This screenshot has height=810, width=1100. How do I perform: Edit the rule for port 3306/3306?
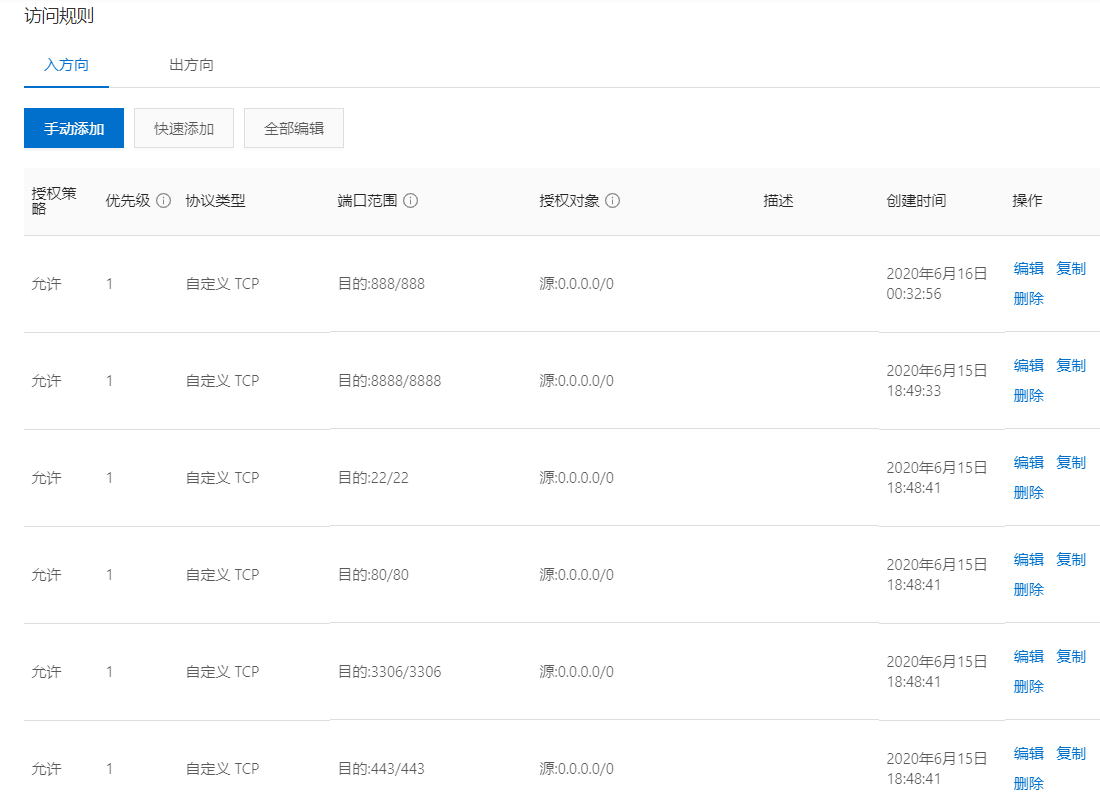point(1028,656)
